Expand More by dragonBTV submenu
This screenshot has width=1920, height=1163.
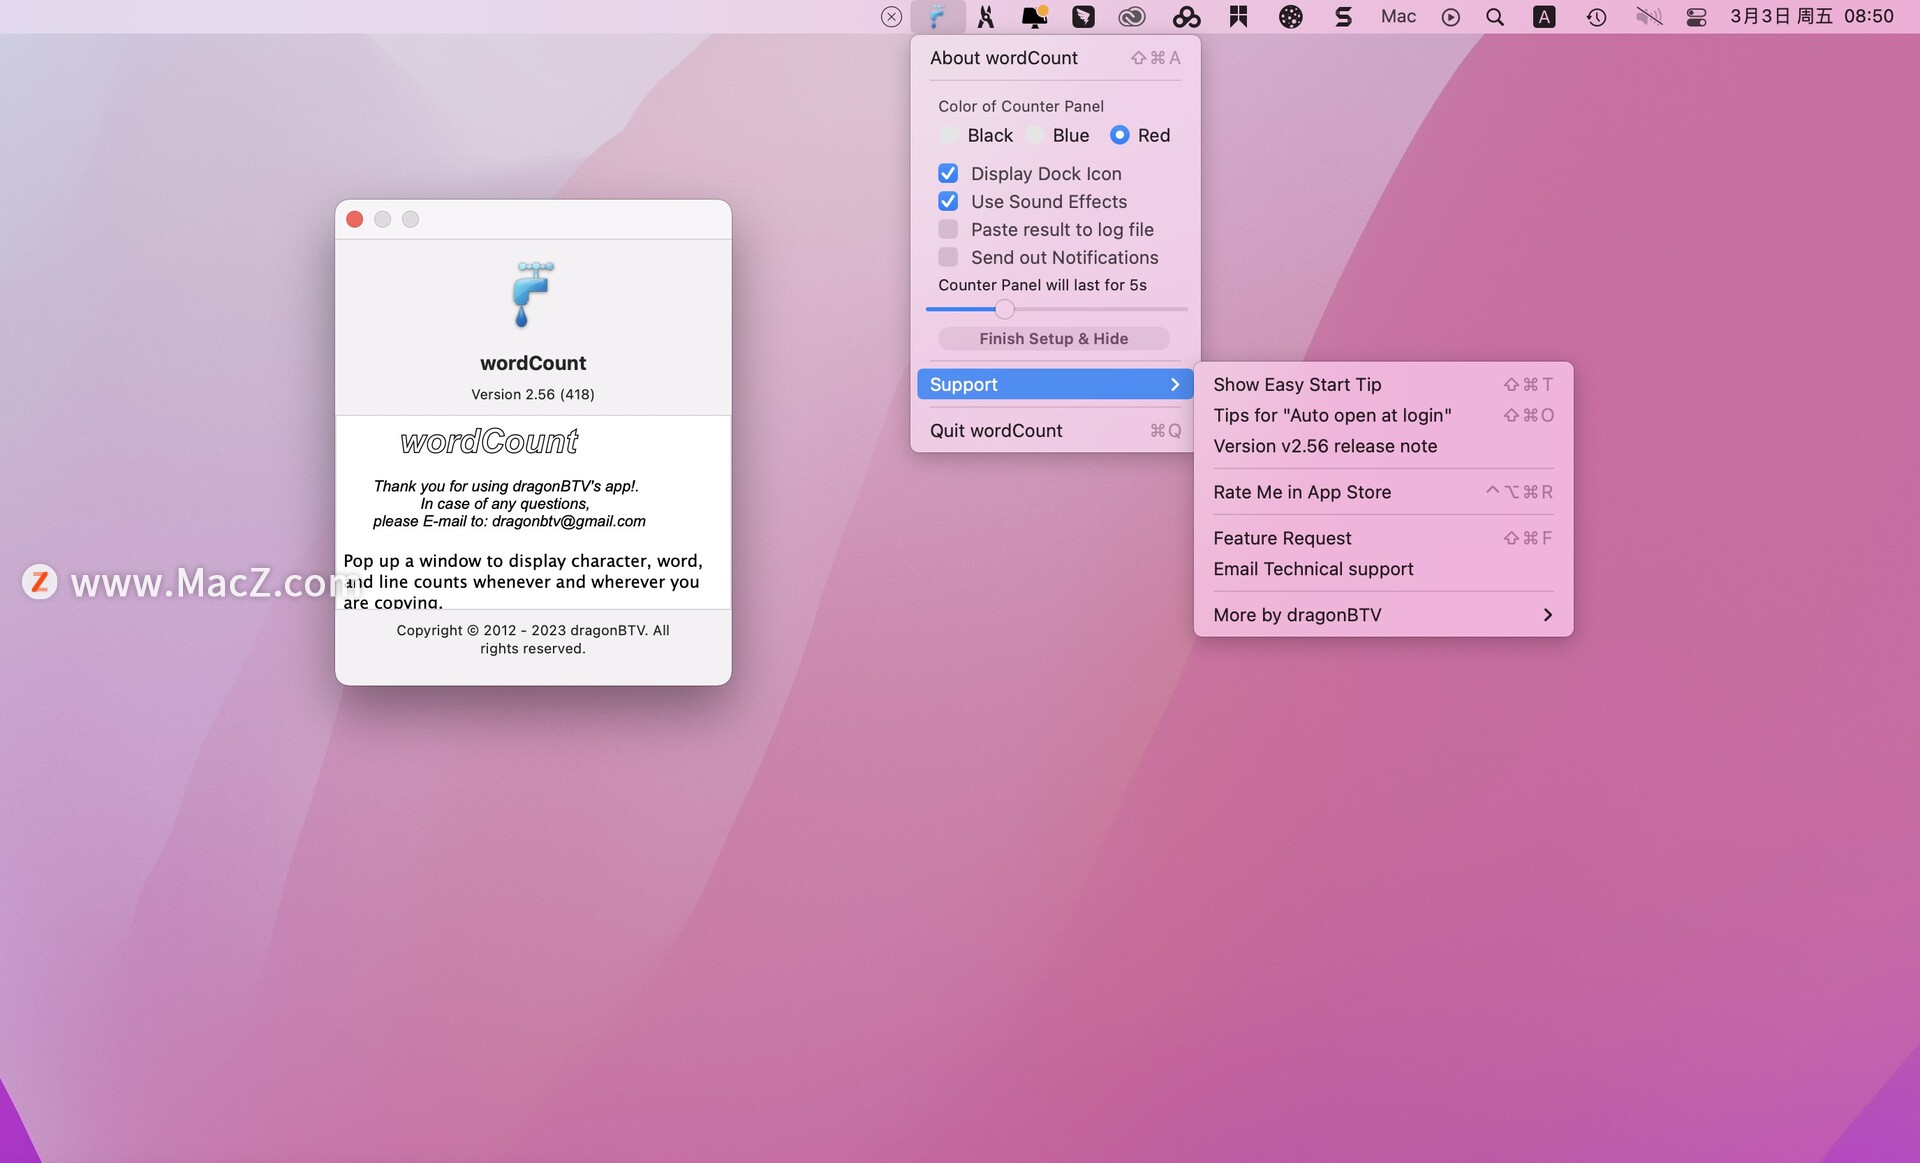click(1383, 615)
